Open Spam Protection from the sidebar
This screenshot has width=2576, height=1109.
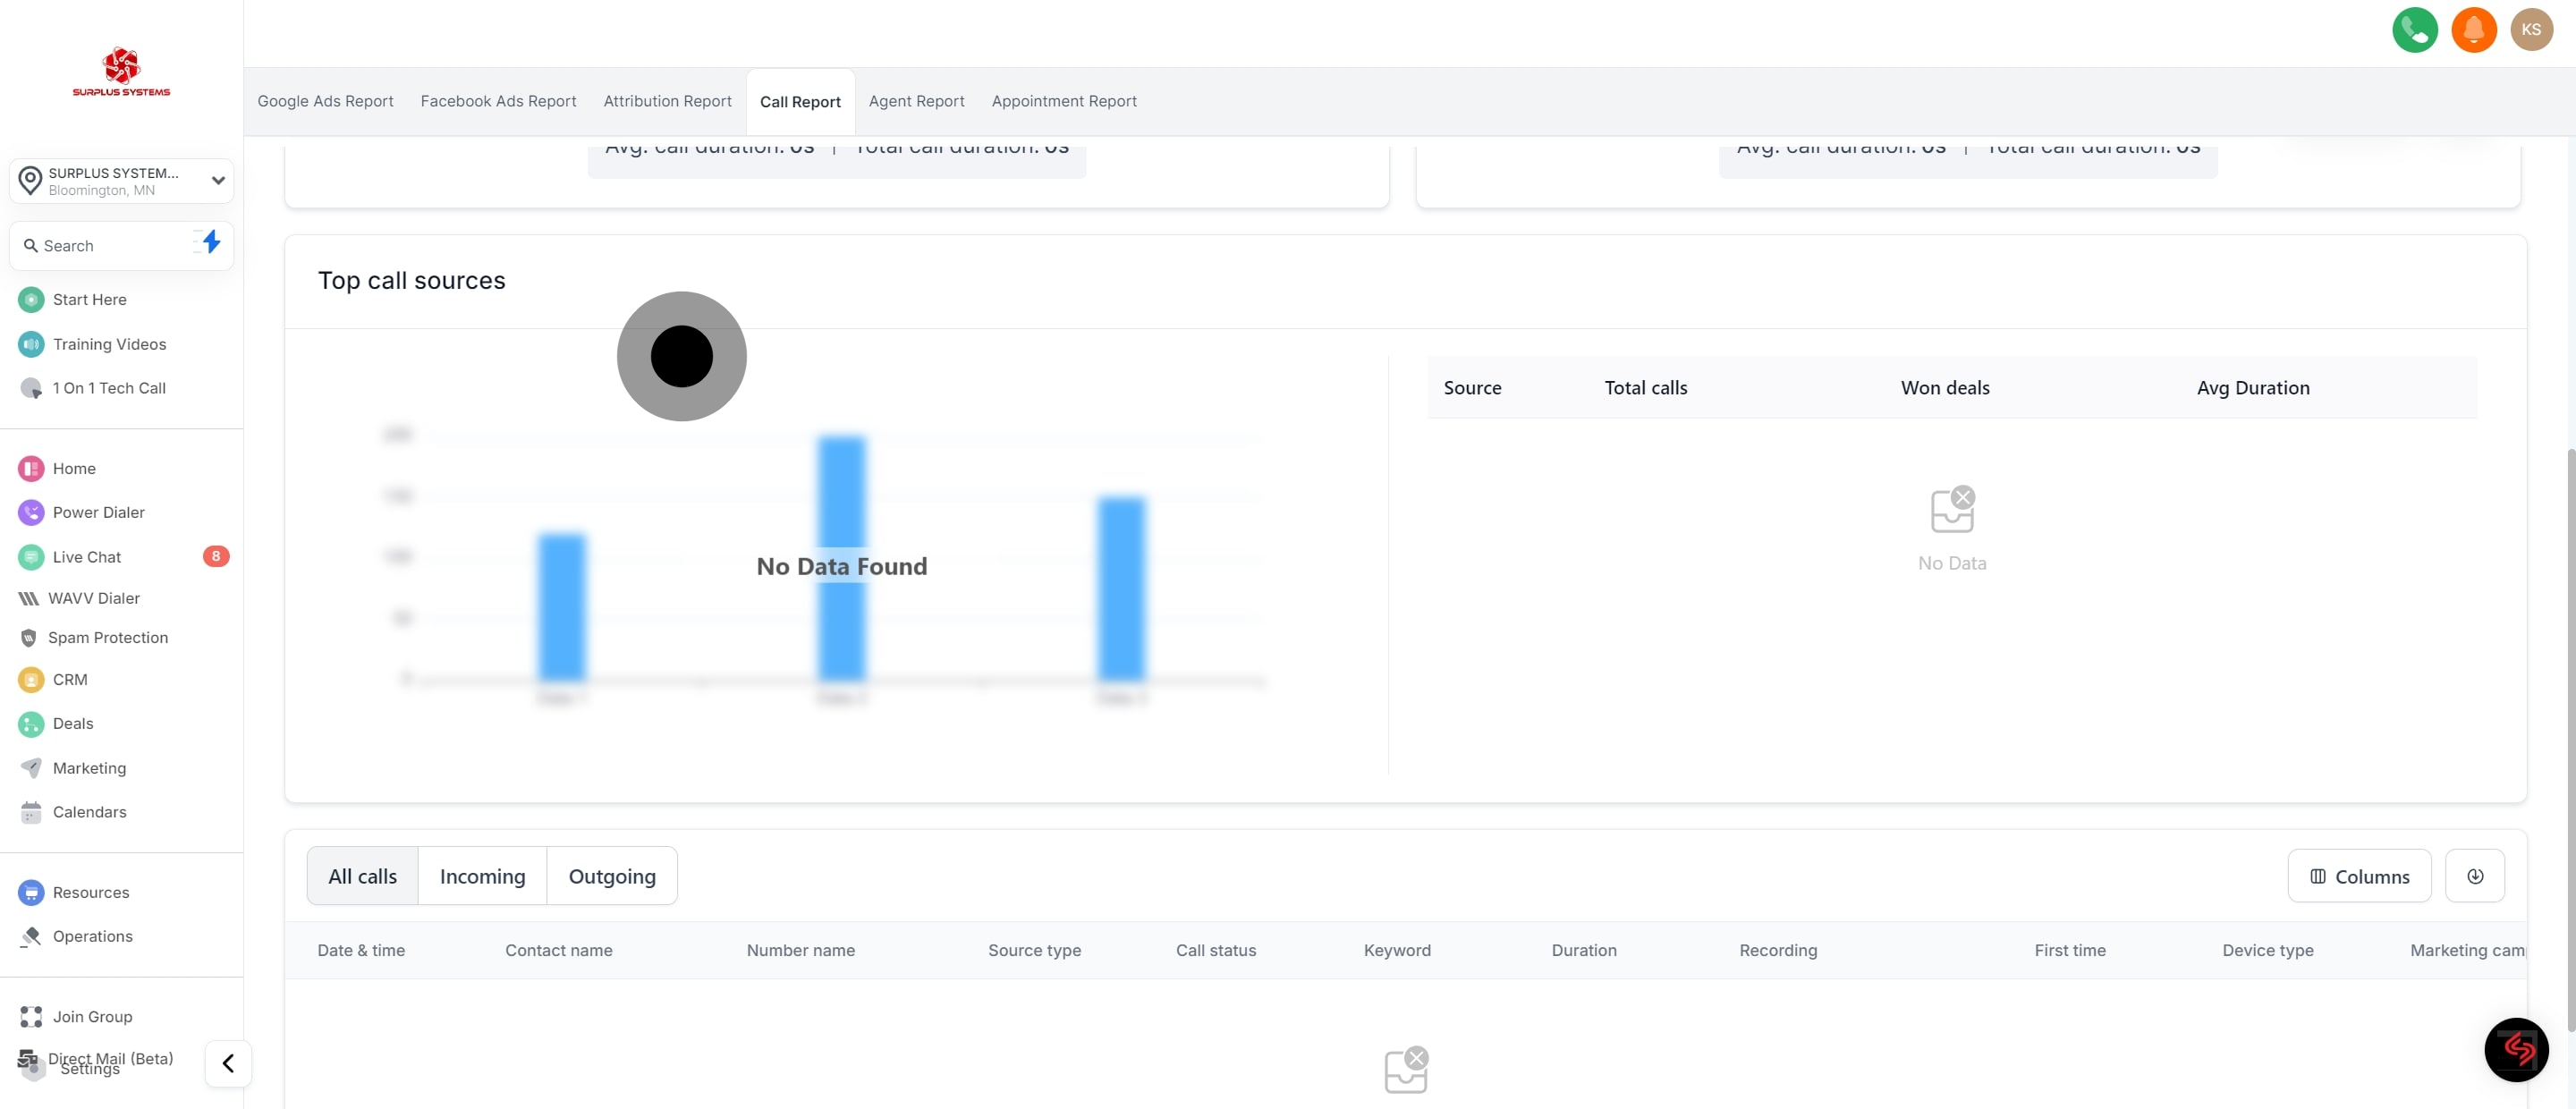[108, 637]
